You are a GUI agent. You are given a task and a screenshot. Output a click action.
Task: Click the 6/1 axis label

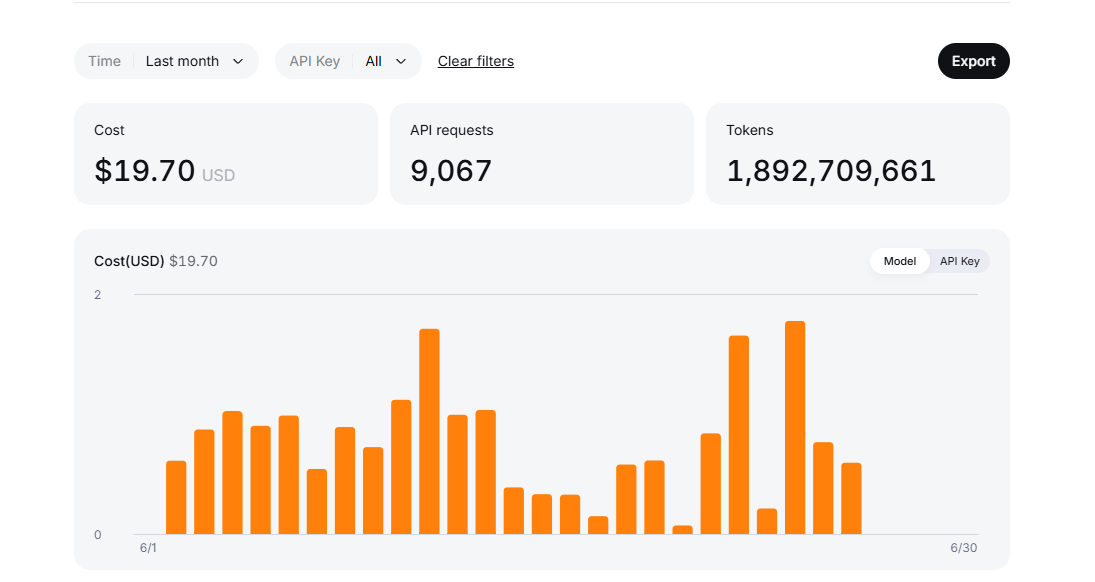point(148,548)
